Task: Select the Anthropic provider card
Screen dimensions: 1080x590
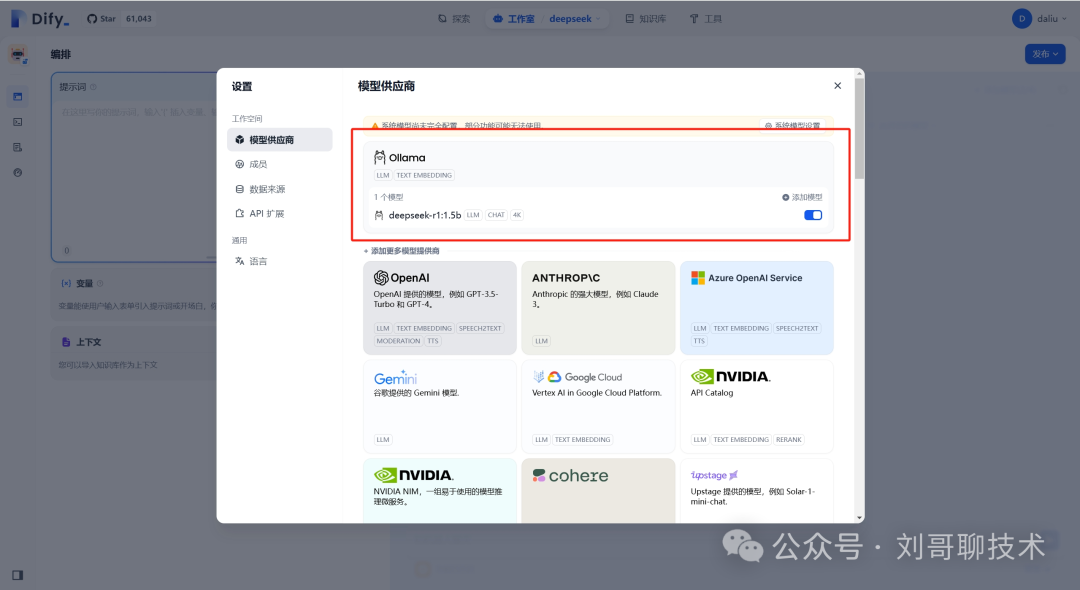Action: [x=598, y=308]
